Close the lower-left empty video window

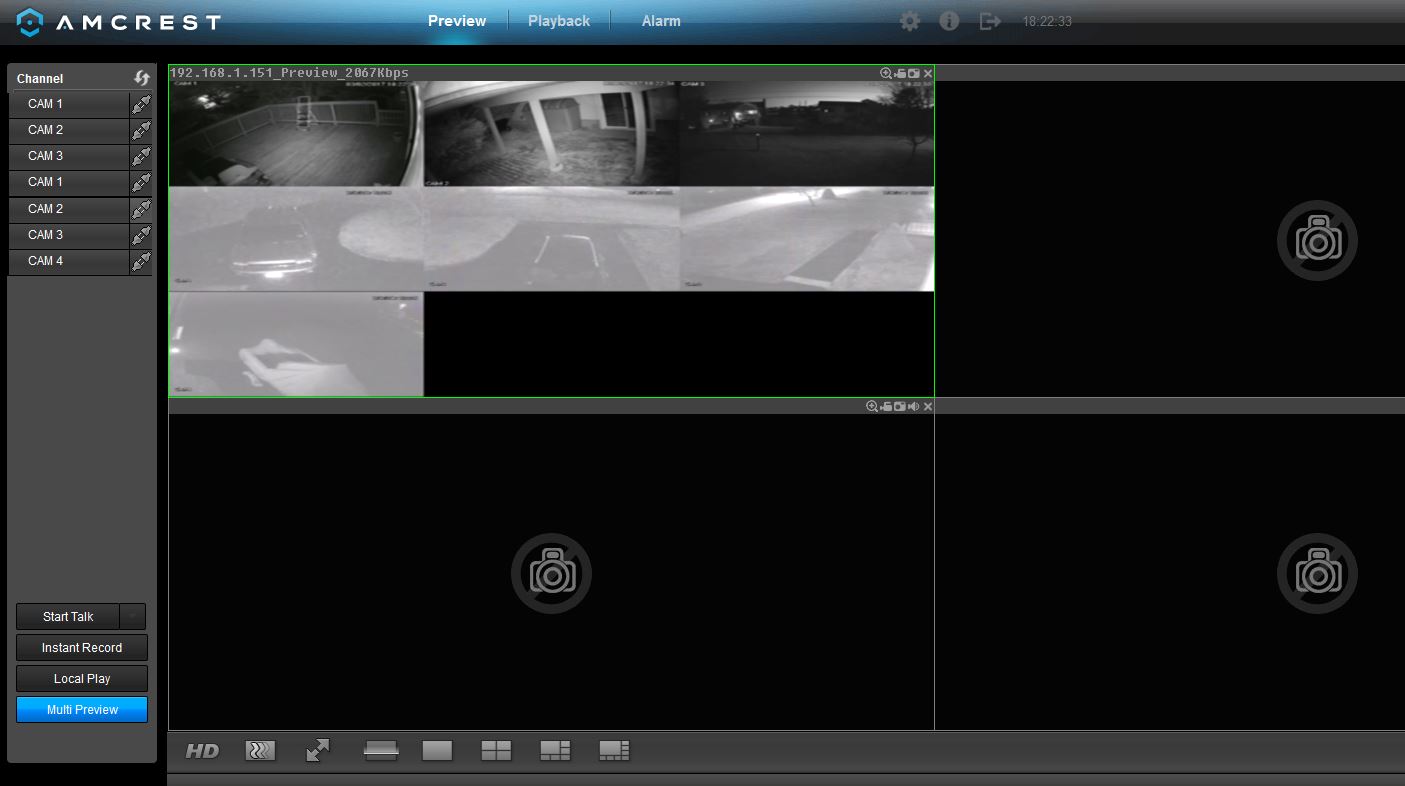[x=928, y=406]
